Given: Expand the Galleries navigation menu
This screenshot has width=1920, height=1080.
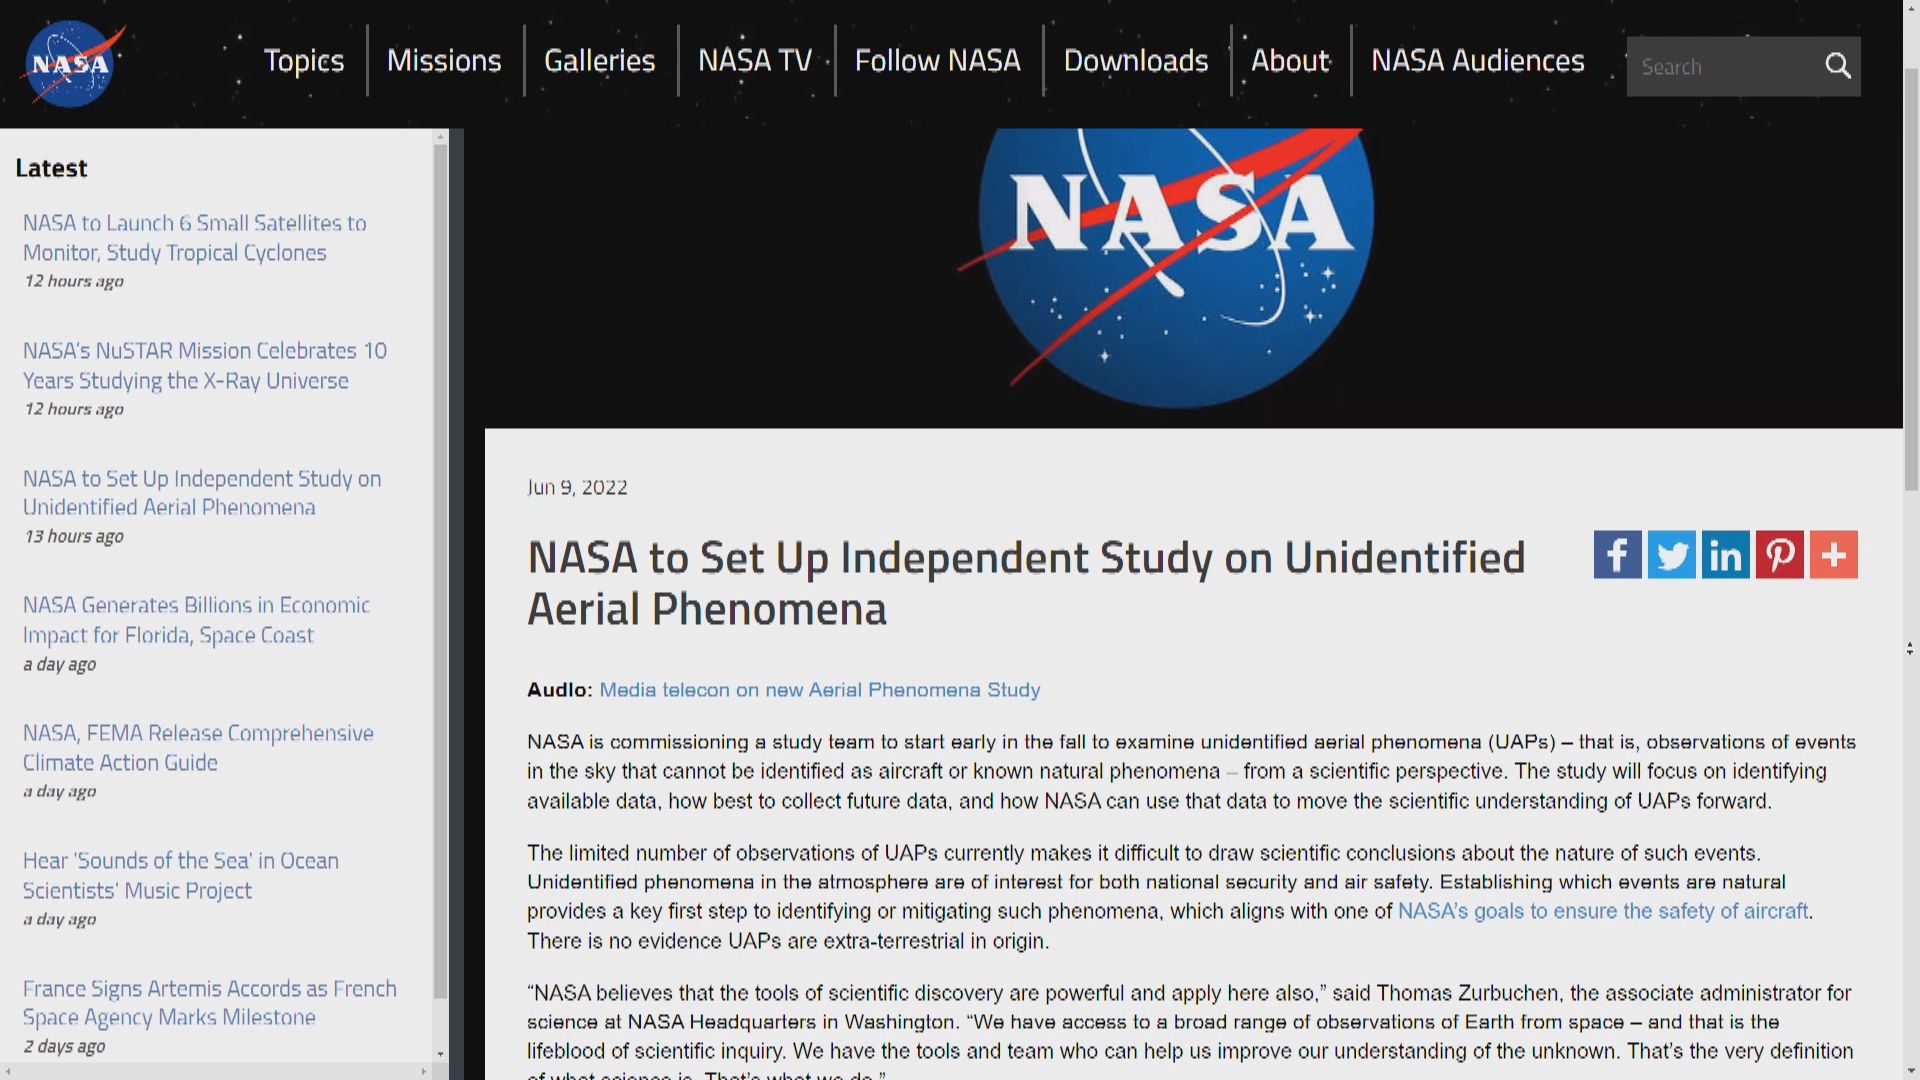Looking at the screenshot, I should tap(599, 61).
